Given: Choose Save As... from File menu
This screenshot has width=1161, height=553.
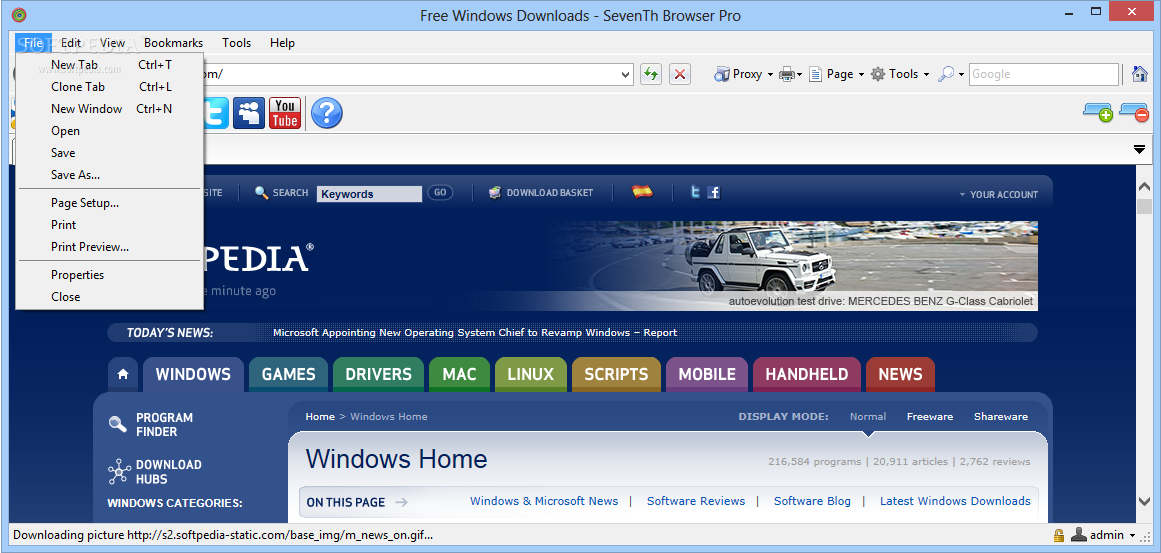Looking at the screenshot, I should 110,175.
